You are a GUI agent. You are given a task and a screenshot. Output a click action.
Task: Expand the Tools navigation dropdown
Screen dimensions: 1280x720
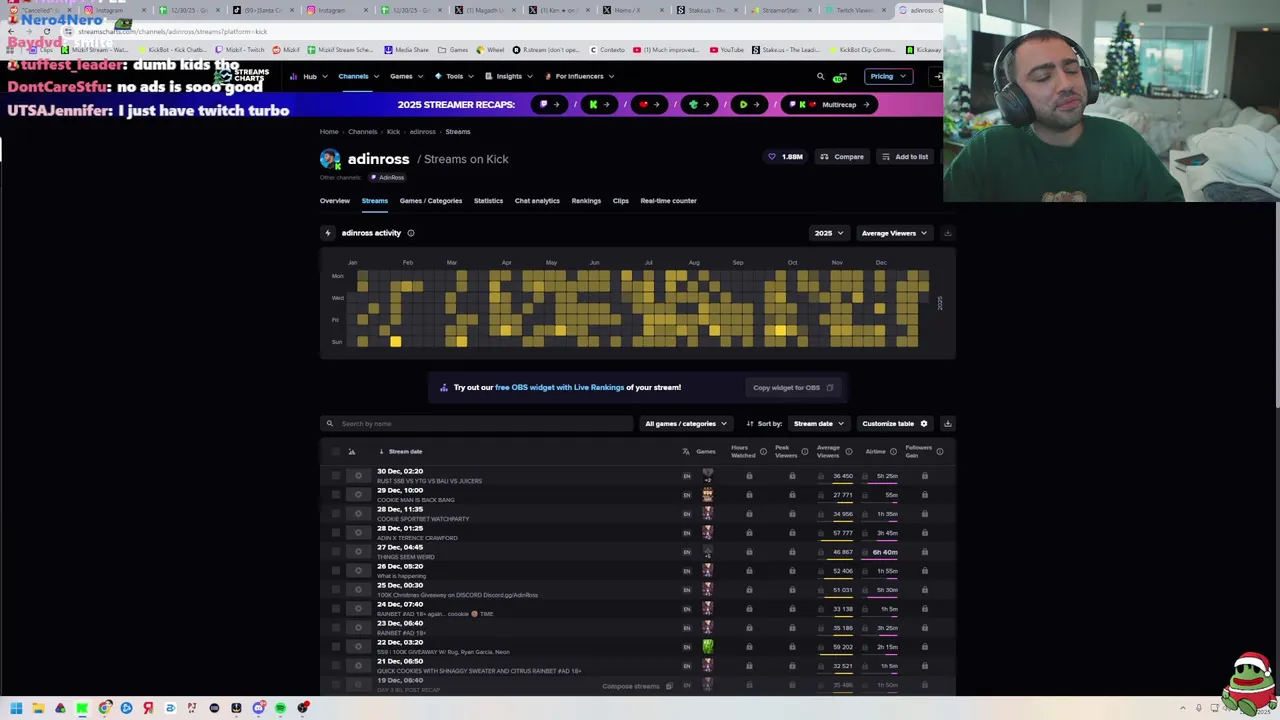(x=456, y=76)
